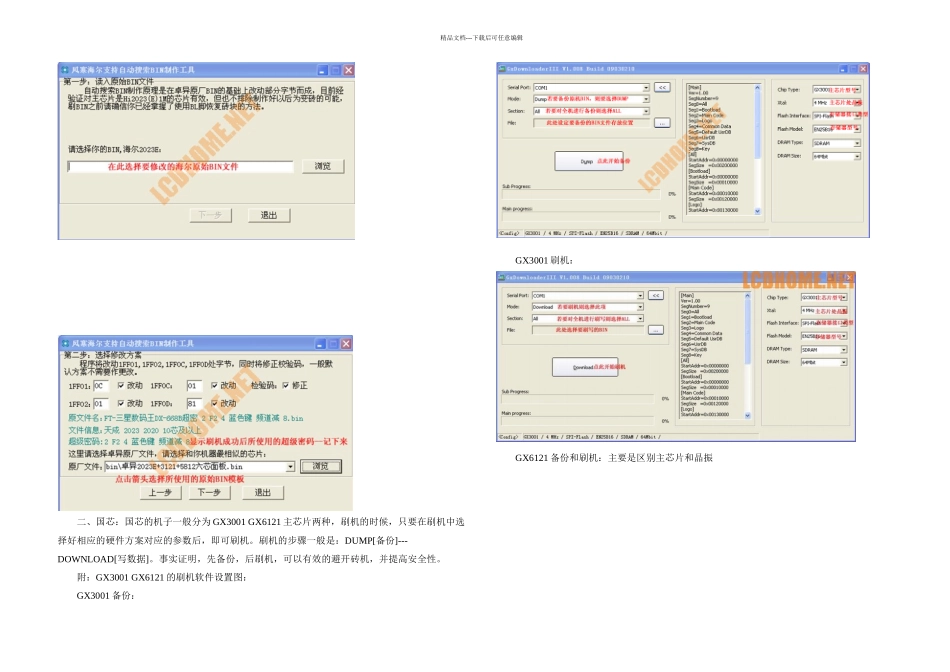Image resolution: width=950 pixels, height=672 pixels.
Task: Click the 1FF0C value field containing 01
Action: (x=194, y=386)
